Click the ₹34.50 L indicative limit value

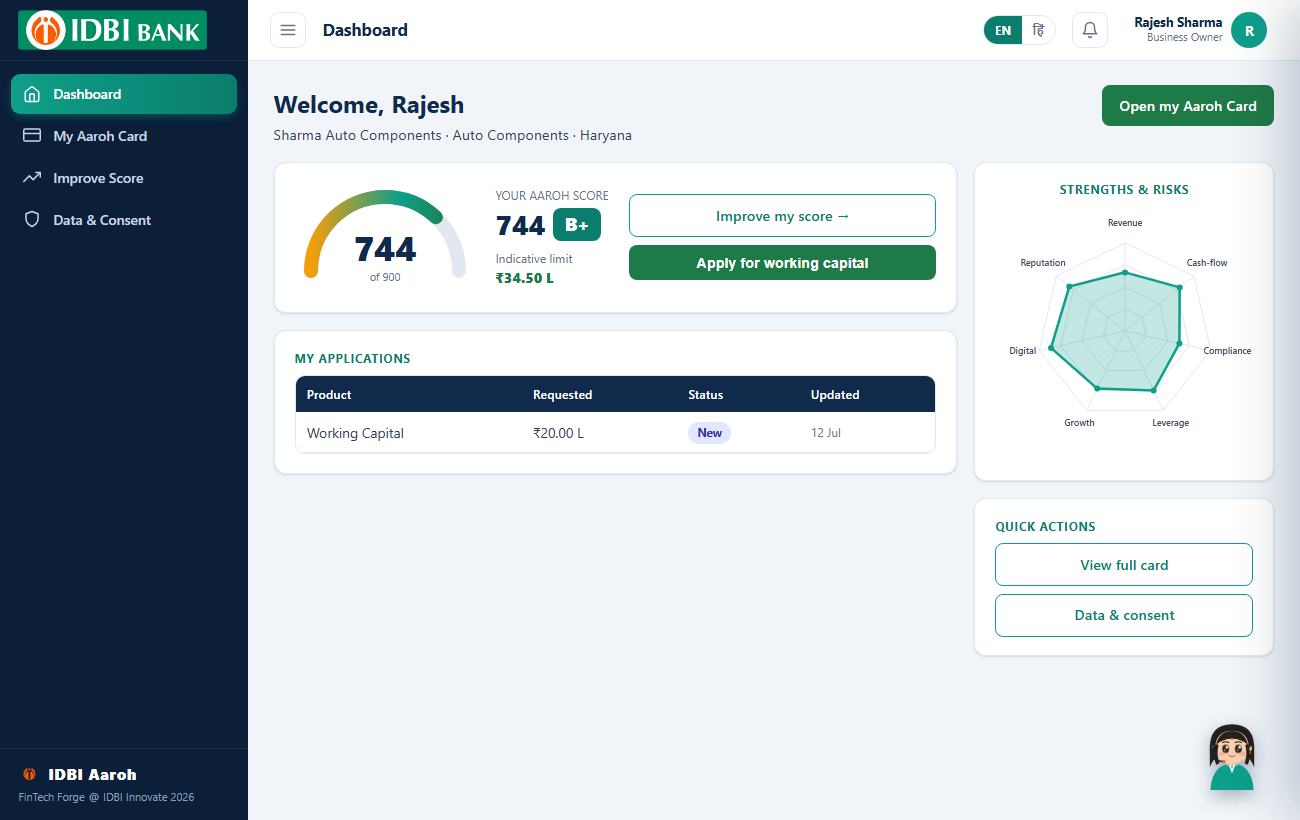524,278
